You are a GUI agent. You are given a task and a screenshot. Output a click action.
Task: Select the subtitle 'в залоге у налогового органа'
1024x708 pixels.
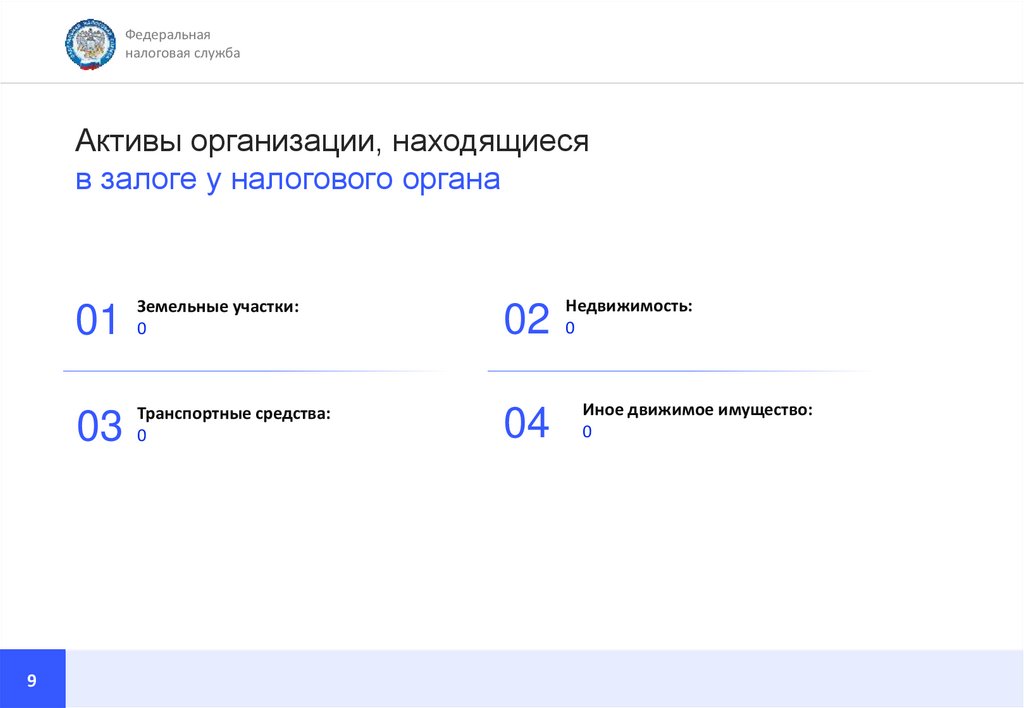[287, 178]
